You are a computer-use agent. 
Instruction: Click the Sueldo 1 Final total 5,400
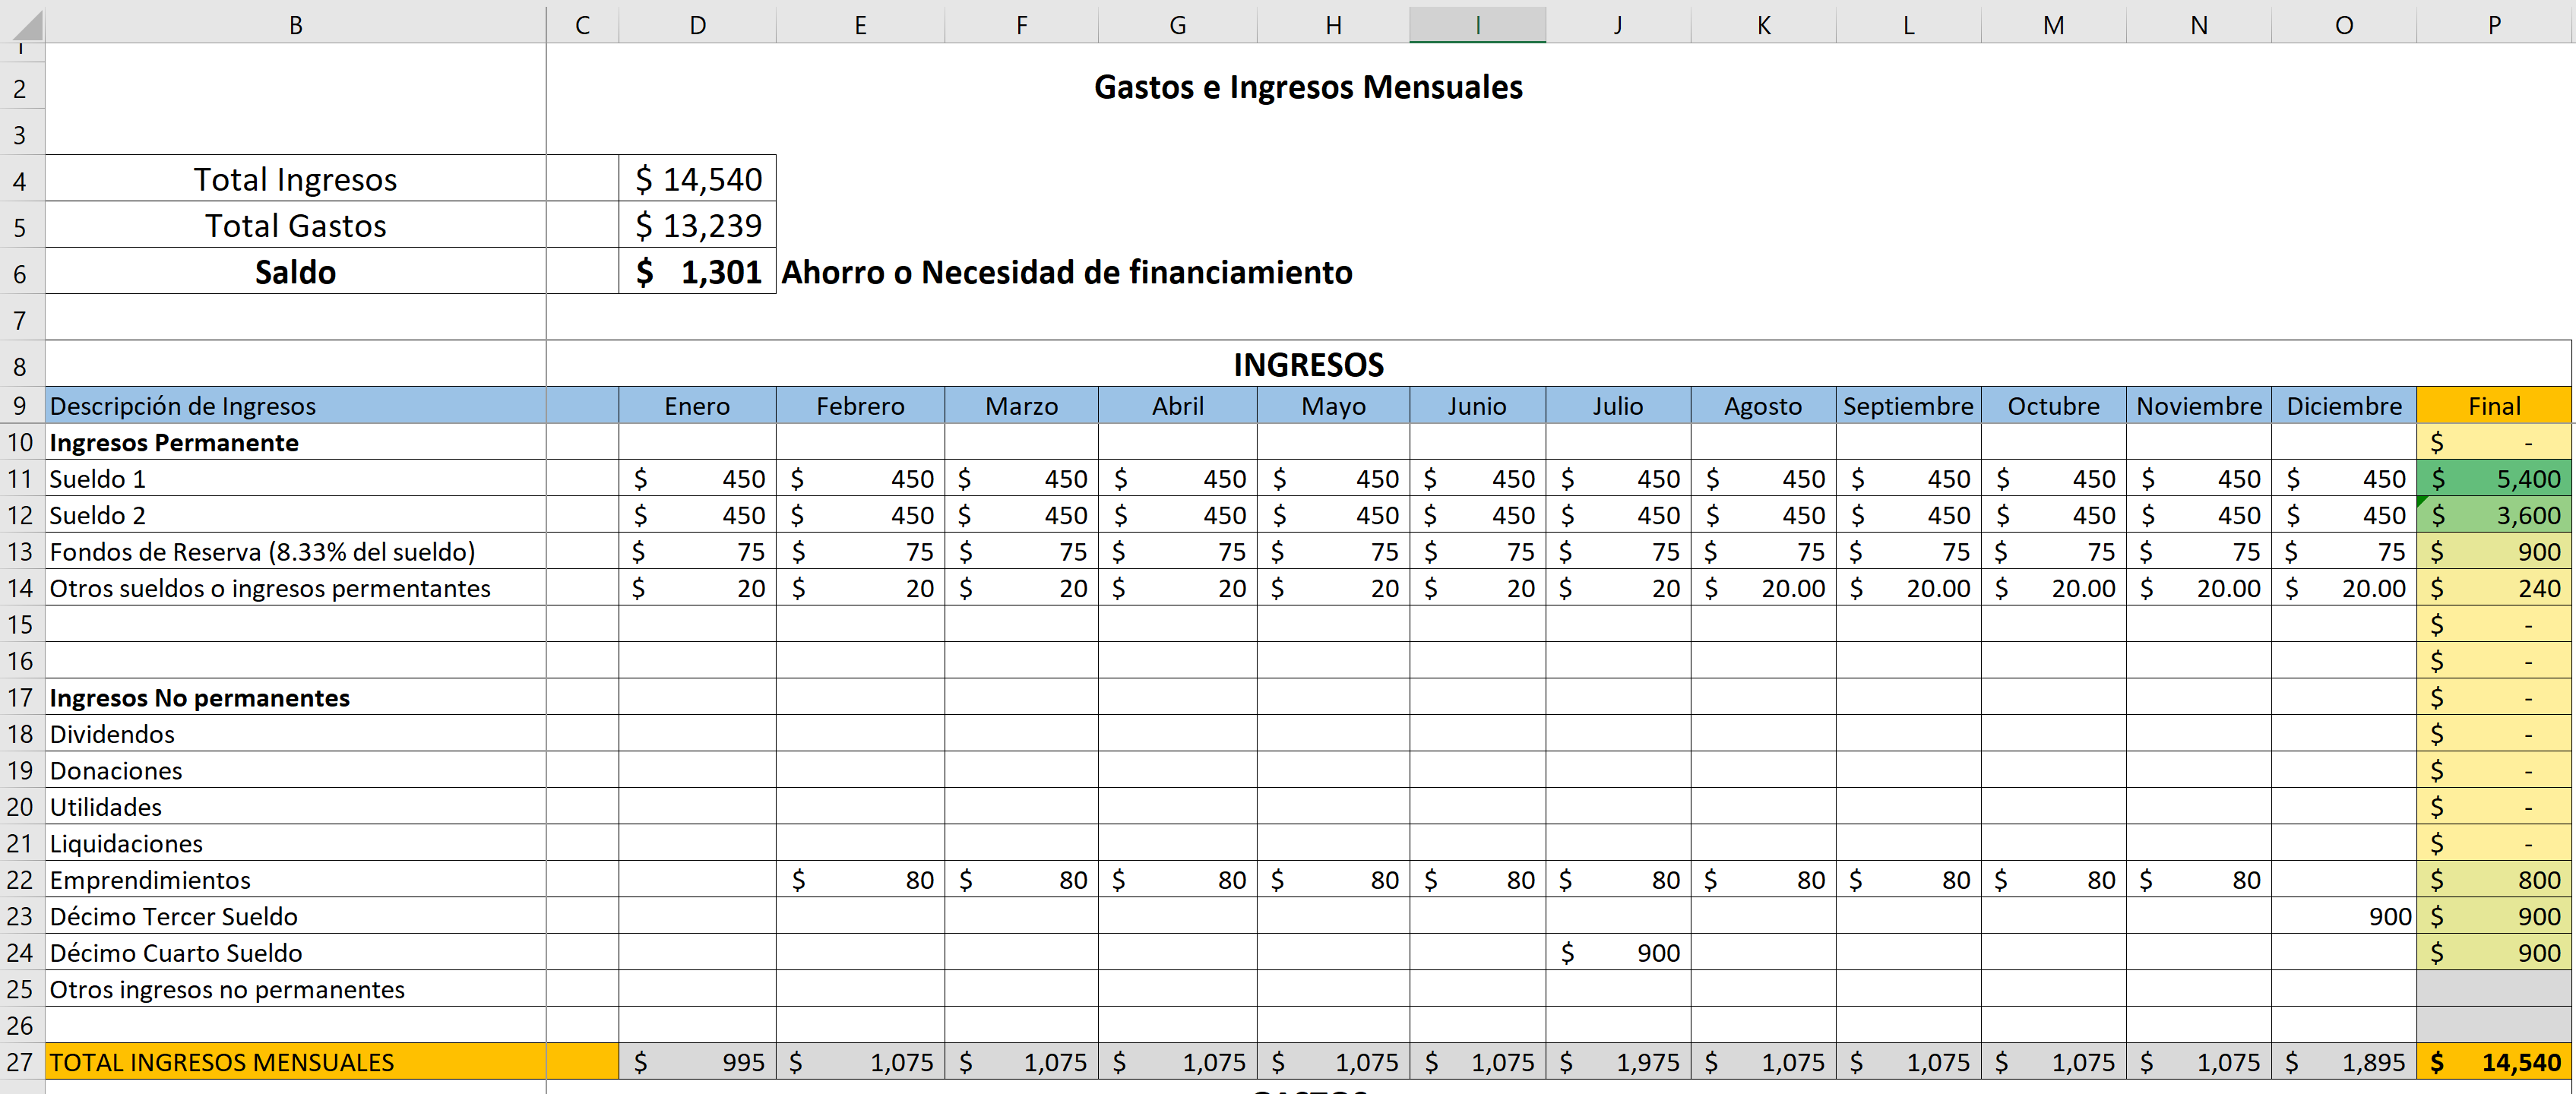2494,479
